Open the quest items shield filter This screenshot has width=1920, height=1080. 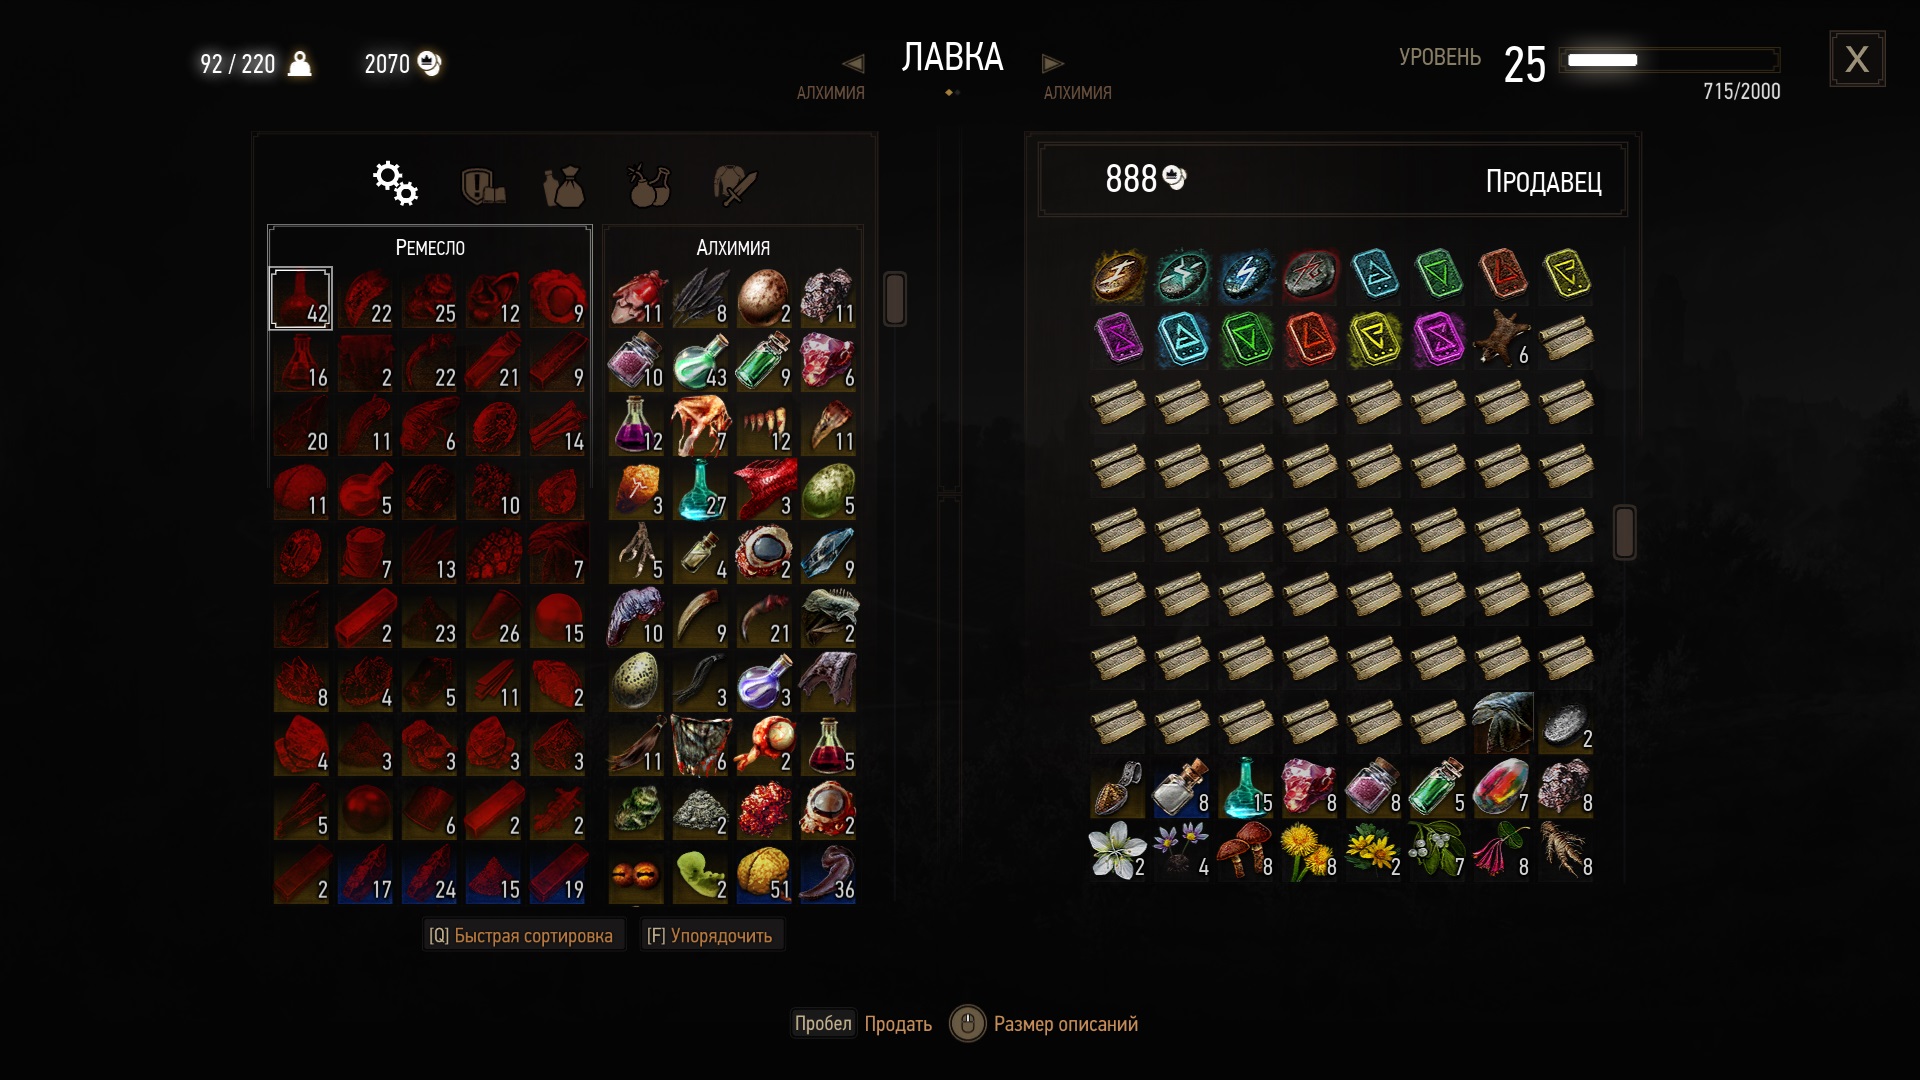[483, 186]
